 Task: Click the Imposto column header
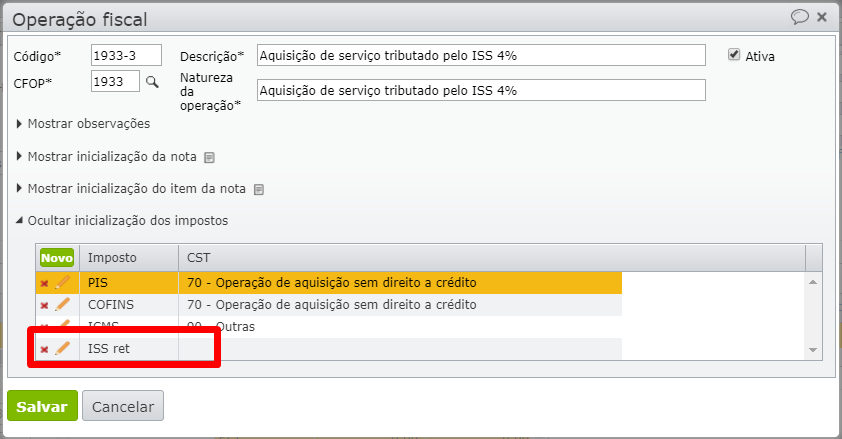click(129, 258)
